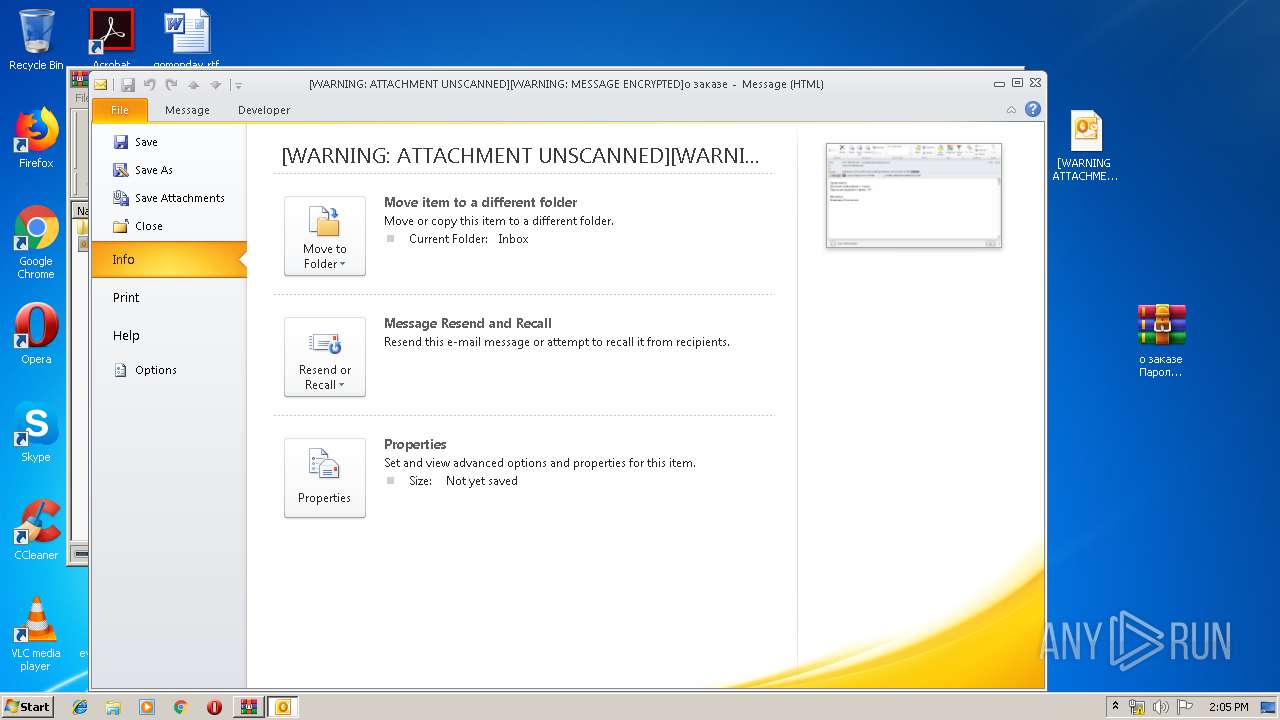Click the Windows Start button
This screenshot has height=720, width=1280.
click(28, 707)
